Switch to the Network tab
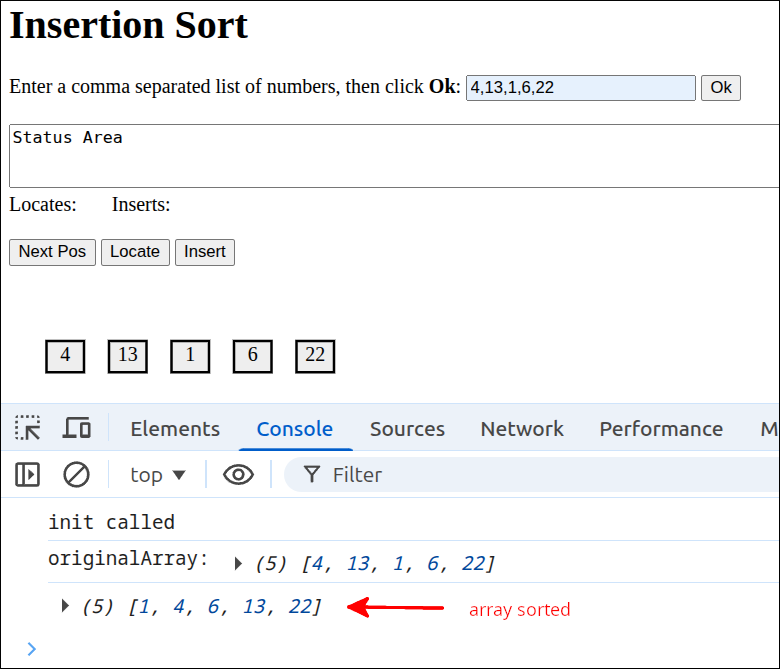 [522, 429]
